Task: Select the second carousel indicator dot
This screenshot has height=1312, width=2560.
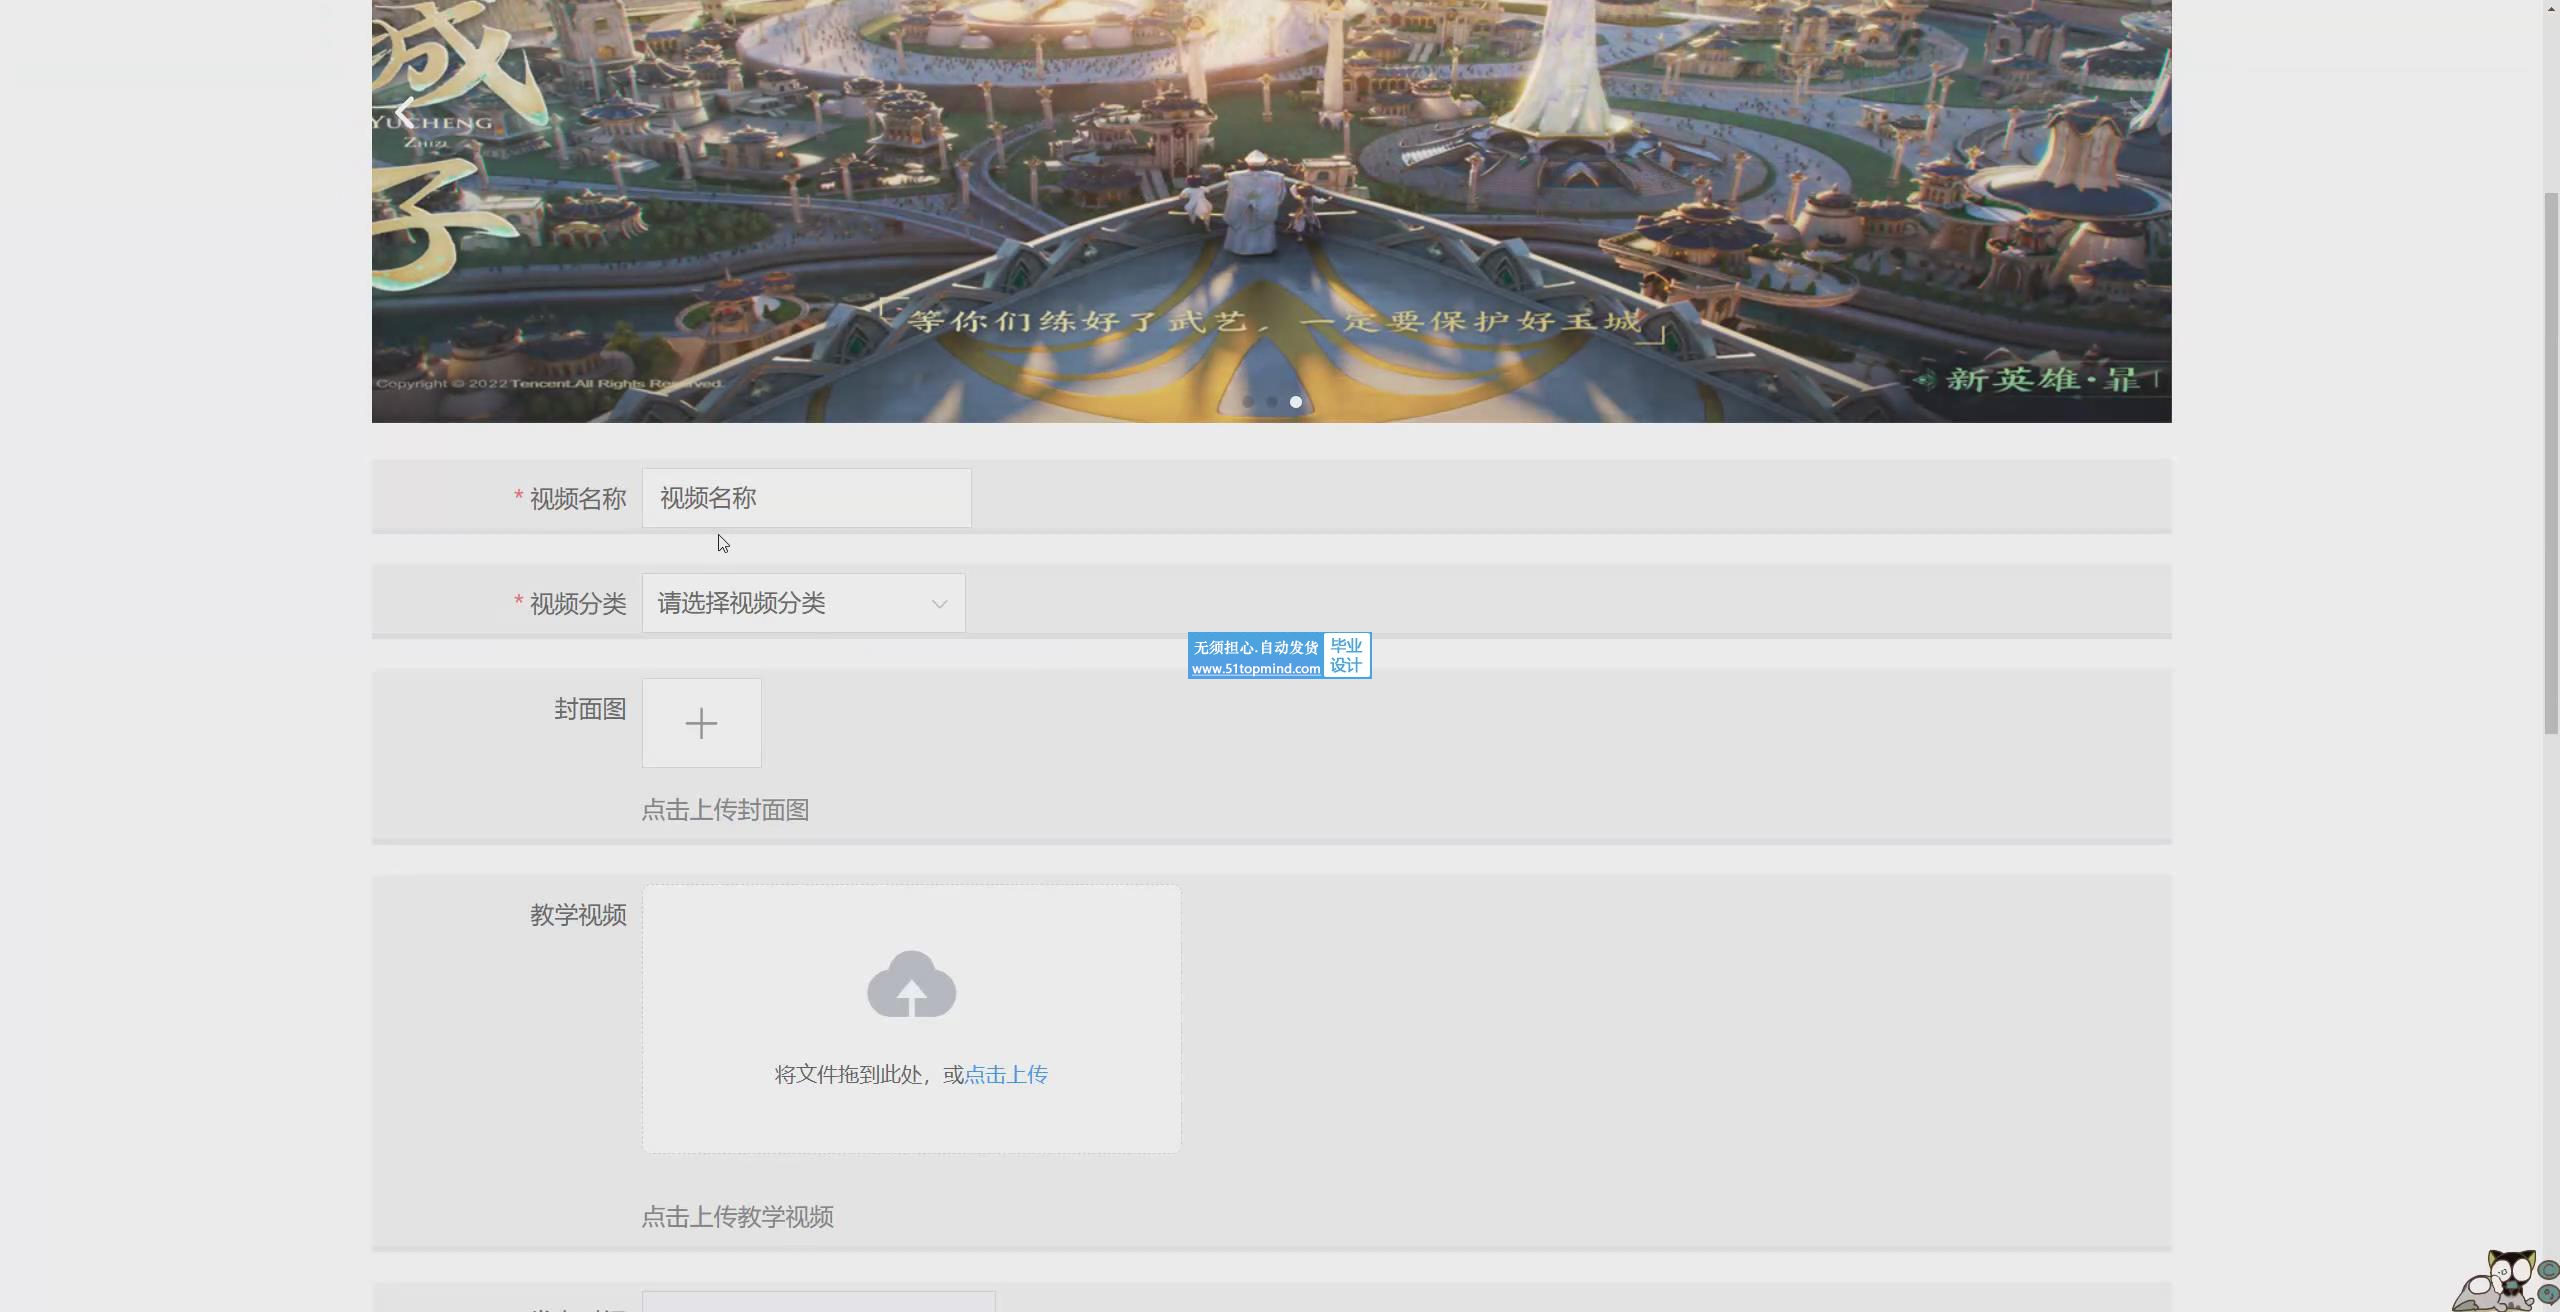Action: [1271, 402]
